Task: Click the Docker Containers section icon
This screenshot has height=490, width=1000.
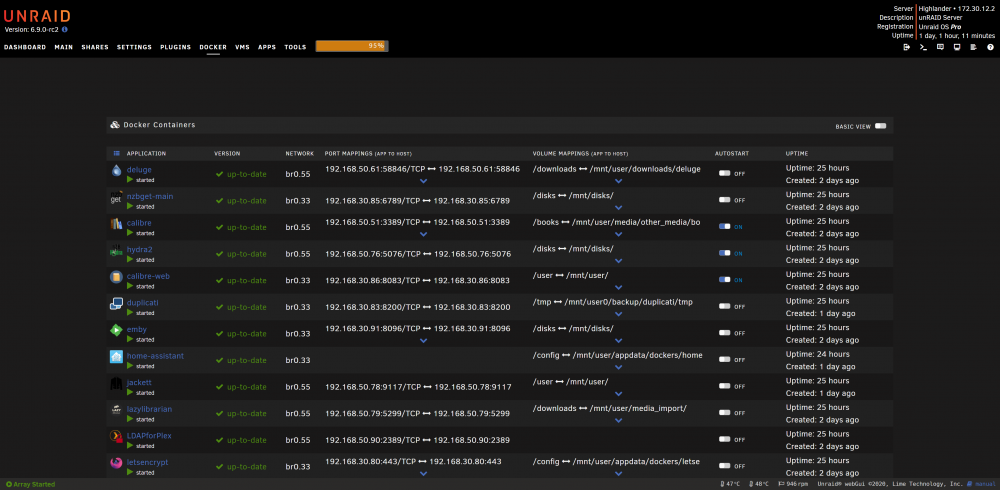Action: tap(115, 125)
